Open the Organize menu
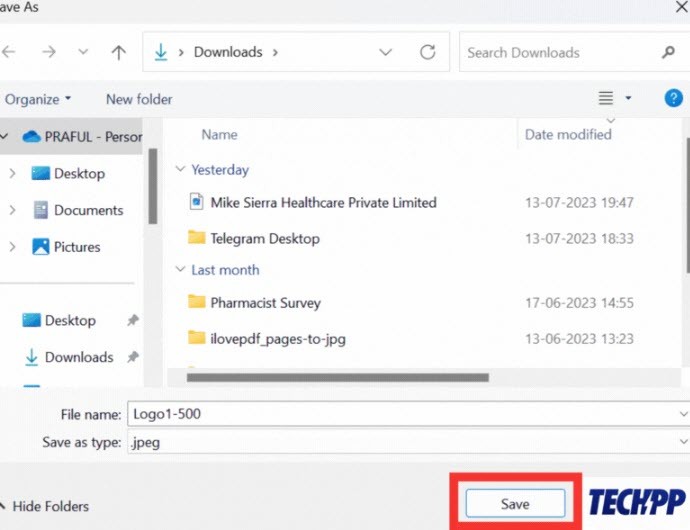The image size is (690, 530). (x=38, y=99)
